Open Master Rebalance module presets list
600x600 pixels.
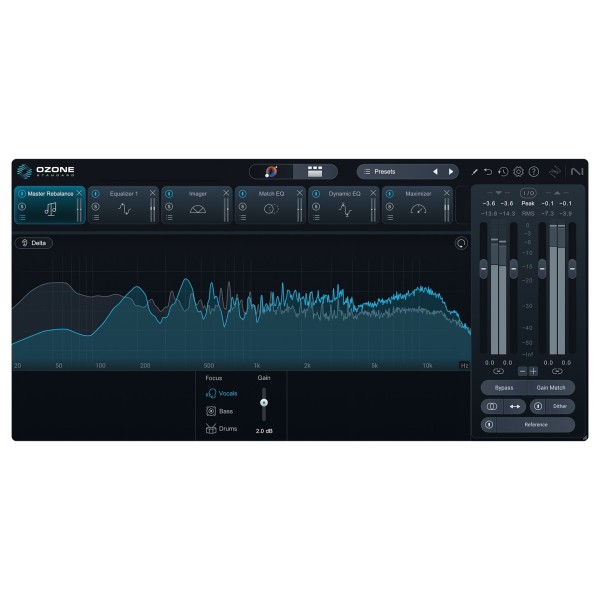[x=22, y=218]
